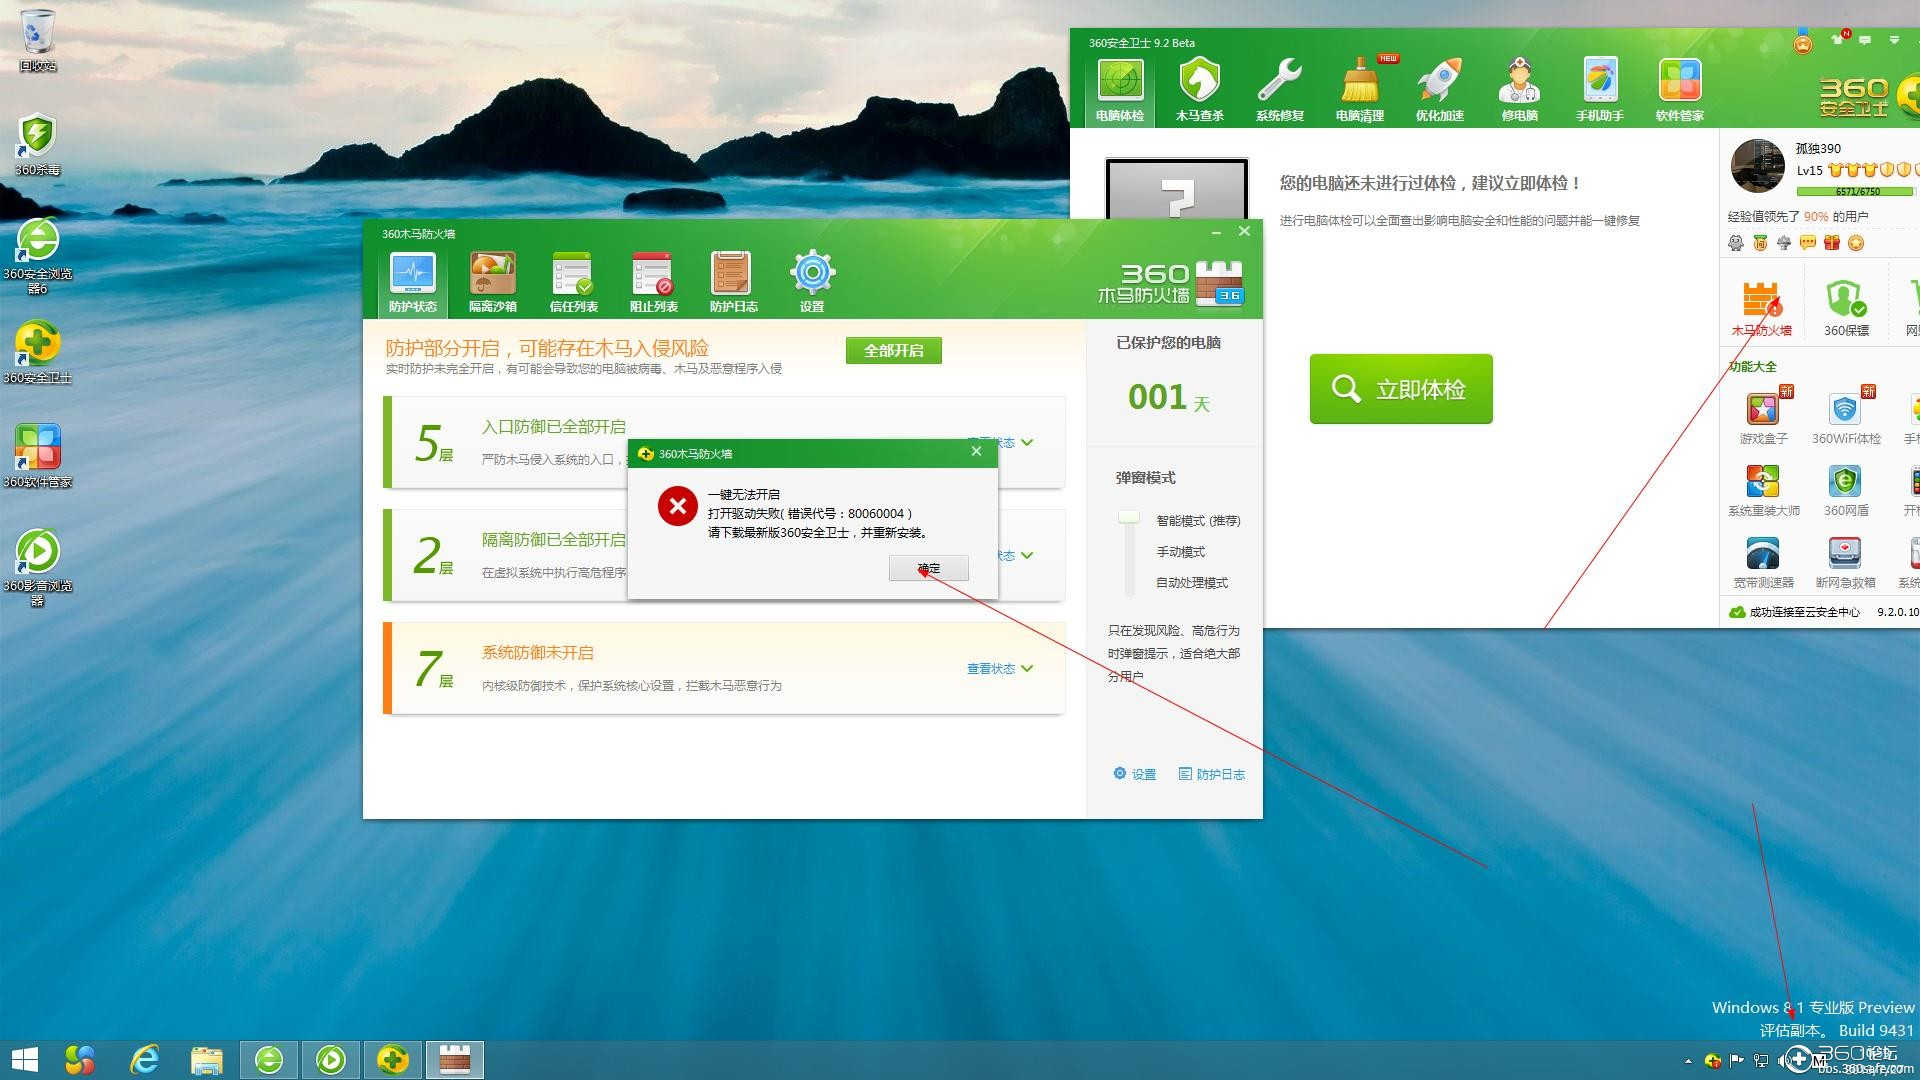Open 360保镖 in the sidebar
This screenshot has width=1920, height=1080.
click(1845, 308)
